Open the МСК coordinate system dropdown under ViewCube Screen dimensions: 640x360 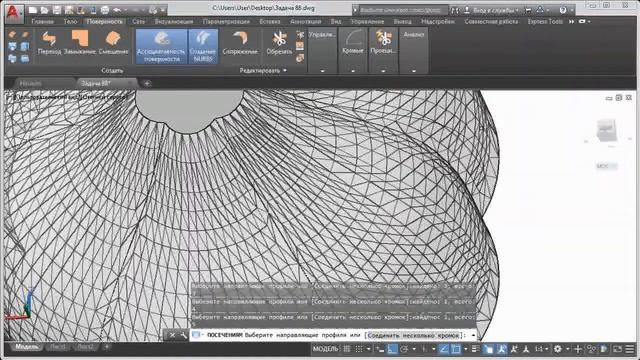pos(607,166)
